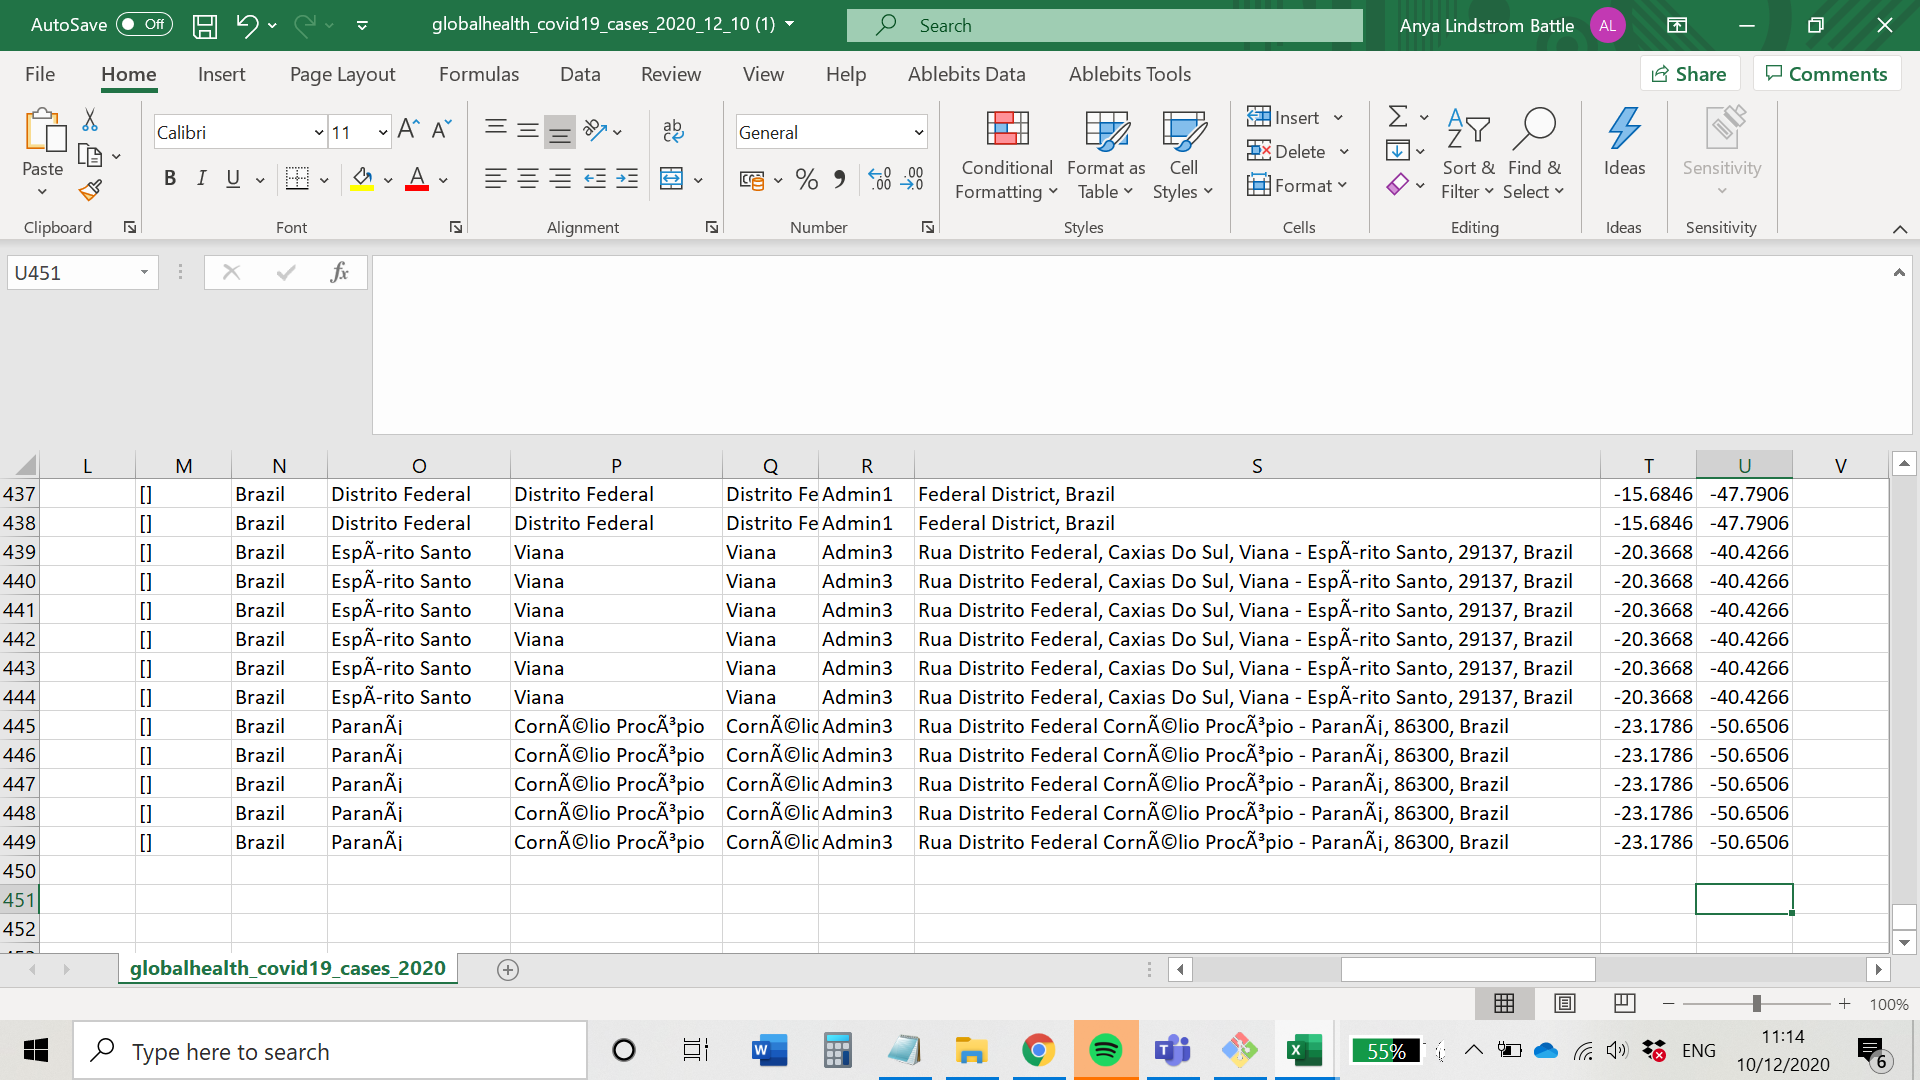This screenshot has width=1920, height=1080.
Task: Click the Percent Style icon
Action: (807, 180)
